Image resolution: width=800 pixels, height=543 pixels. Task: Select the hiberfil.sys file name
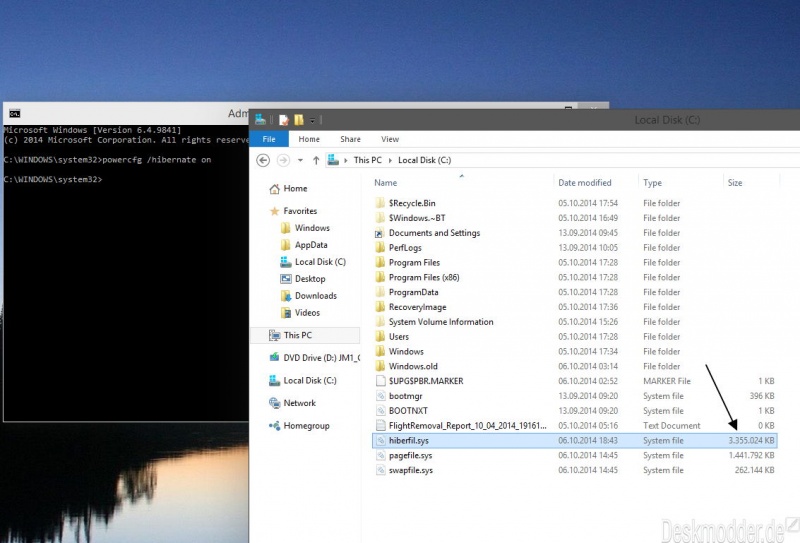click(x=409, y=440)
